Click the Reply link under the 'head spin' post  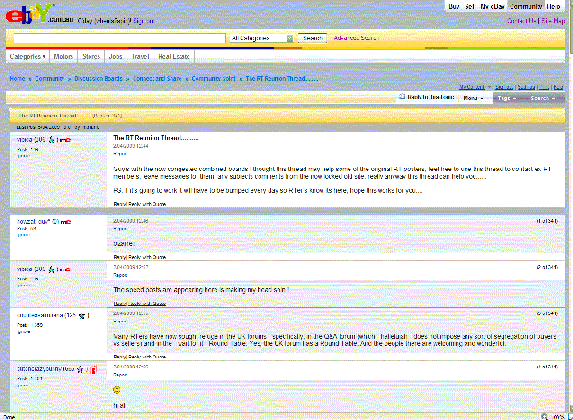point(119,303)
